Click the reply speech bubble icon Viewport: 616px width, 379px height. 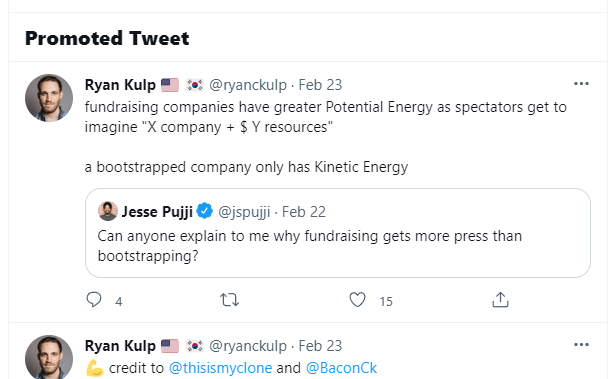pyautogui.click(x=94, y=300)
